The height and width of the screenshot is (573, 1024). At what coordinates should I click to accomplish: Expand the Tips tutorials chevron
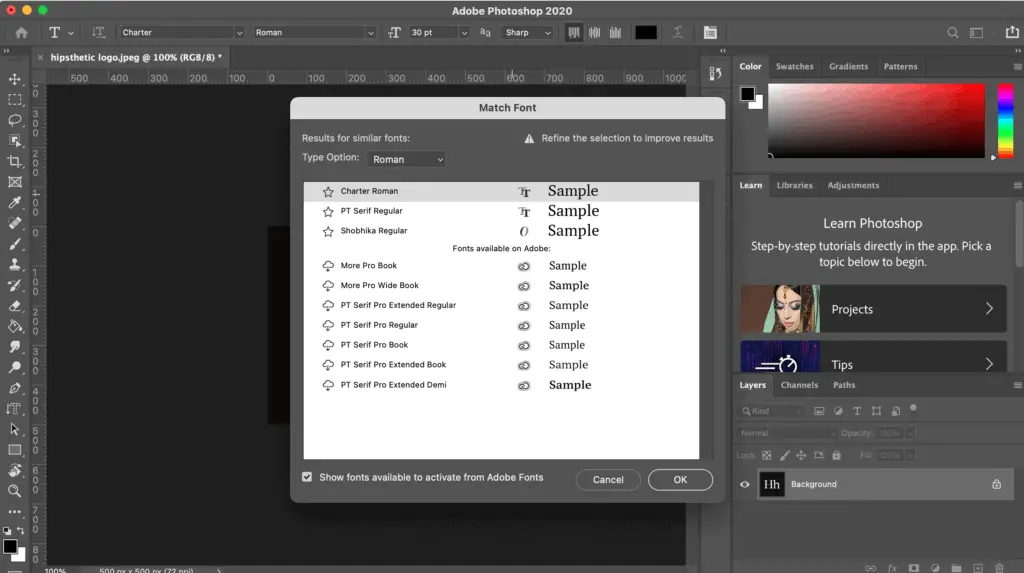click(x=989, y=364)
